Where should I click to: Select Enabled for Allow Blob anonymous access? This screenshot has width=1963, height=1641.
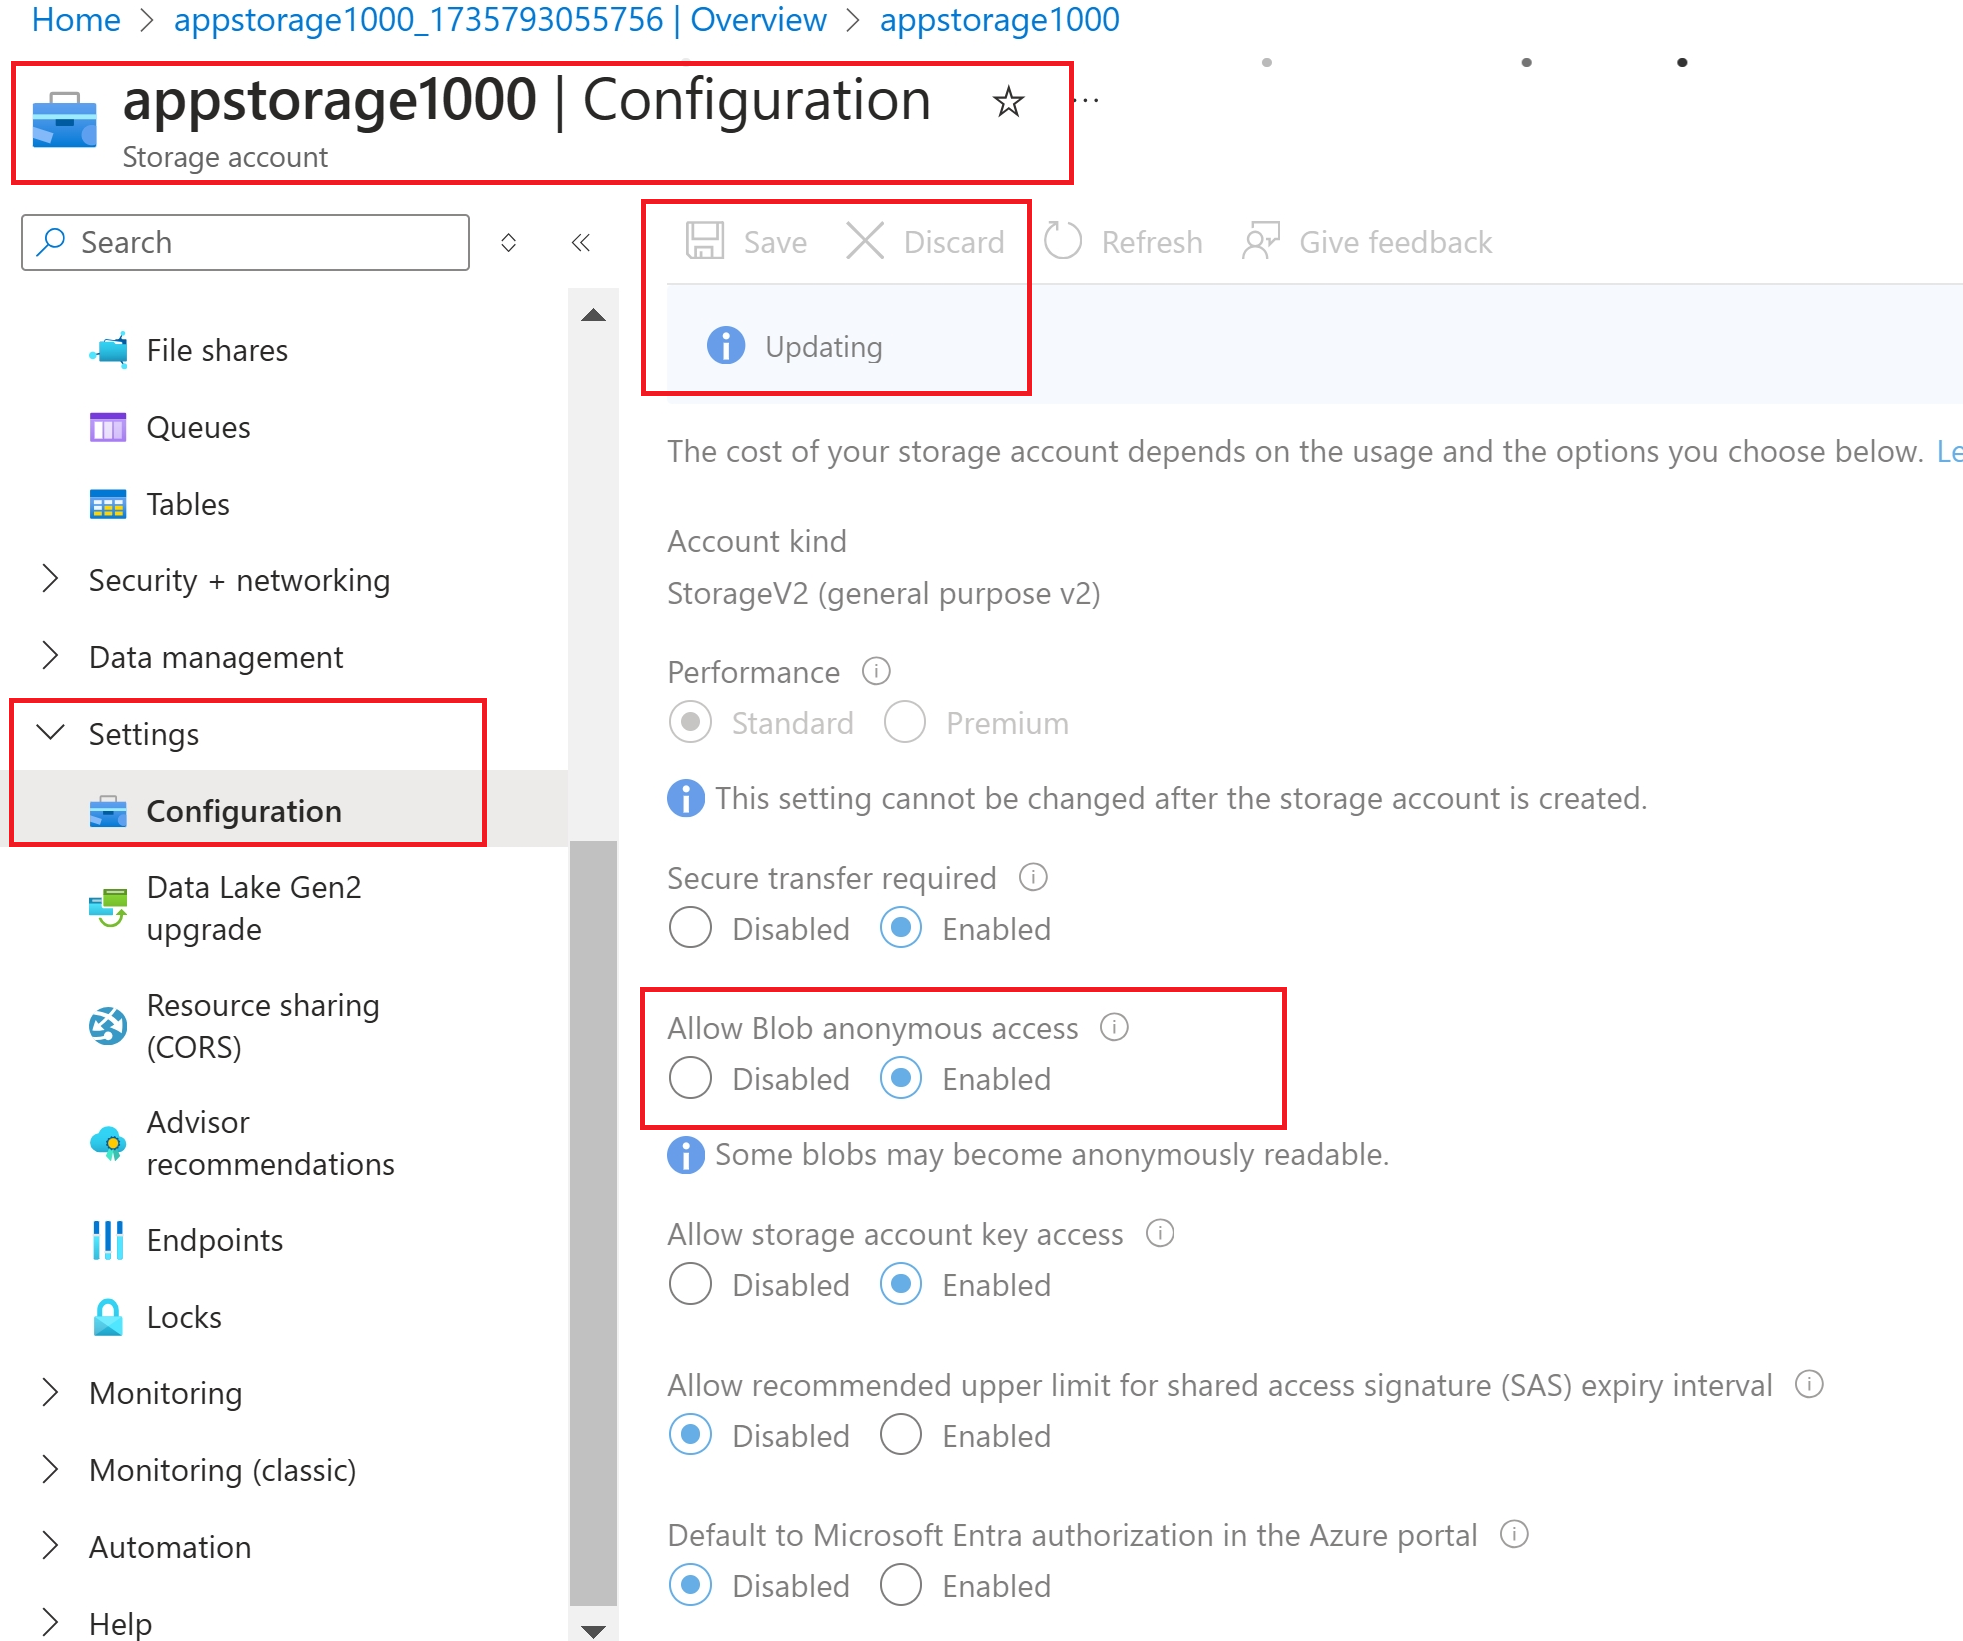coord(901,1078)
